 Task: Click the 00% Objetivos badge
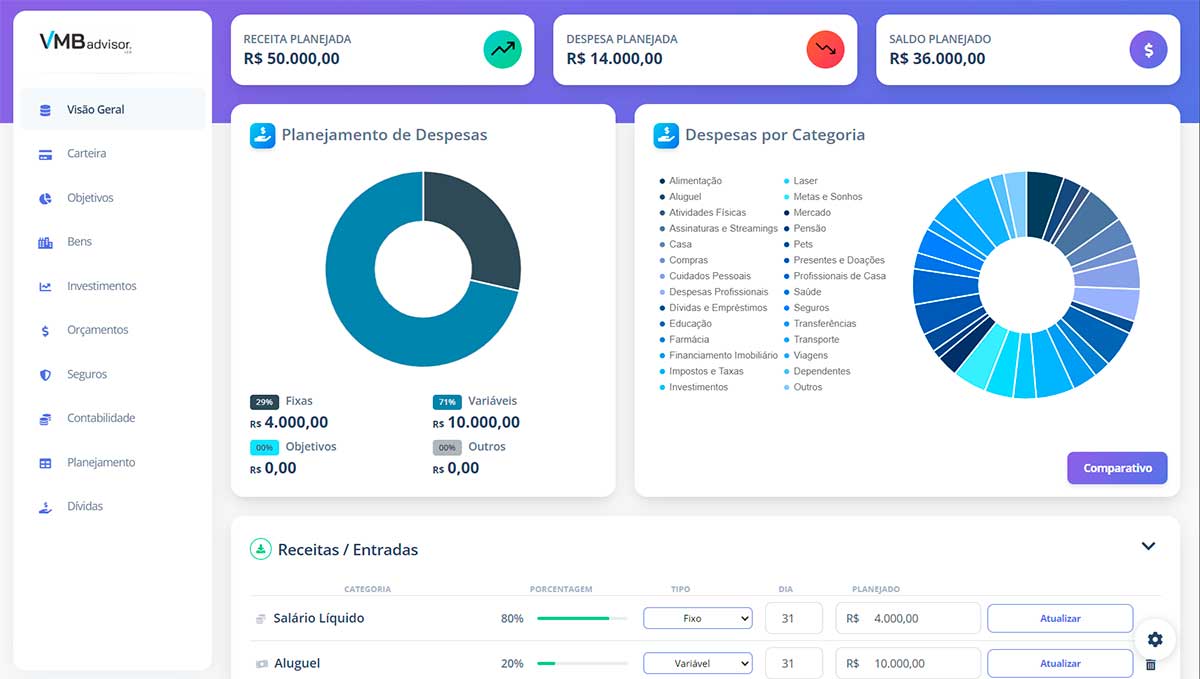click(264, 448)
